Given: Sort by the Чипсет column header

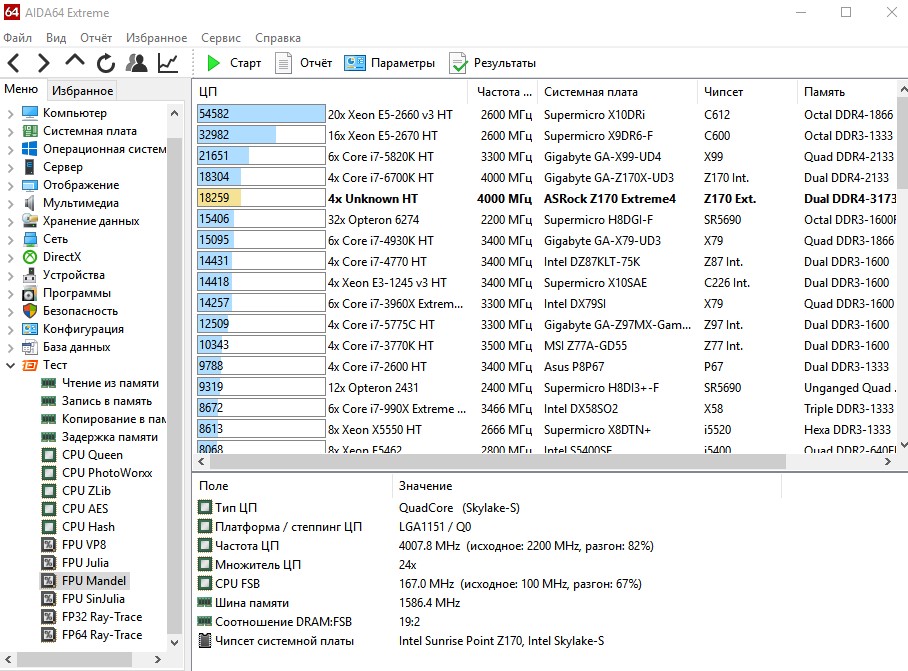Looking at the screenshot, I should pos(748,91).
